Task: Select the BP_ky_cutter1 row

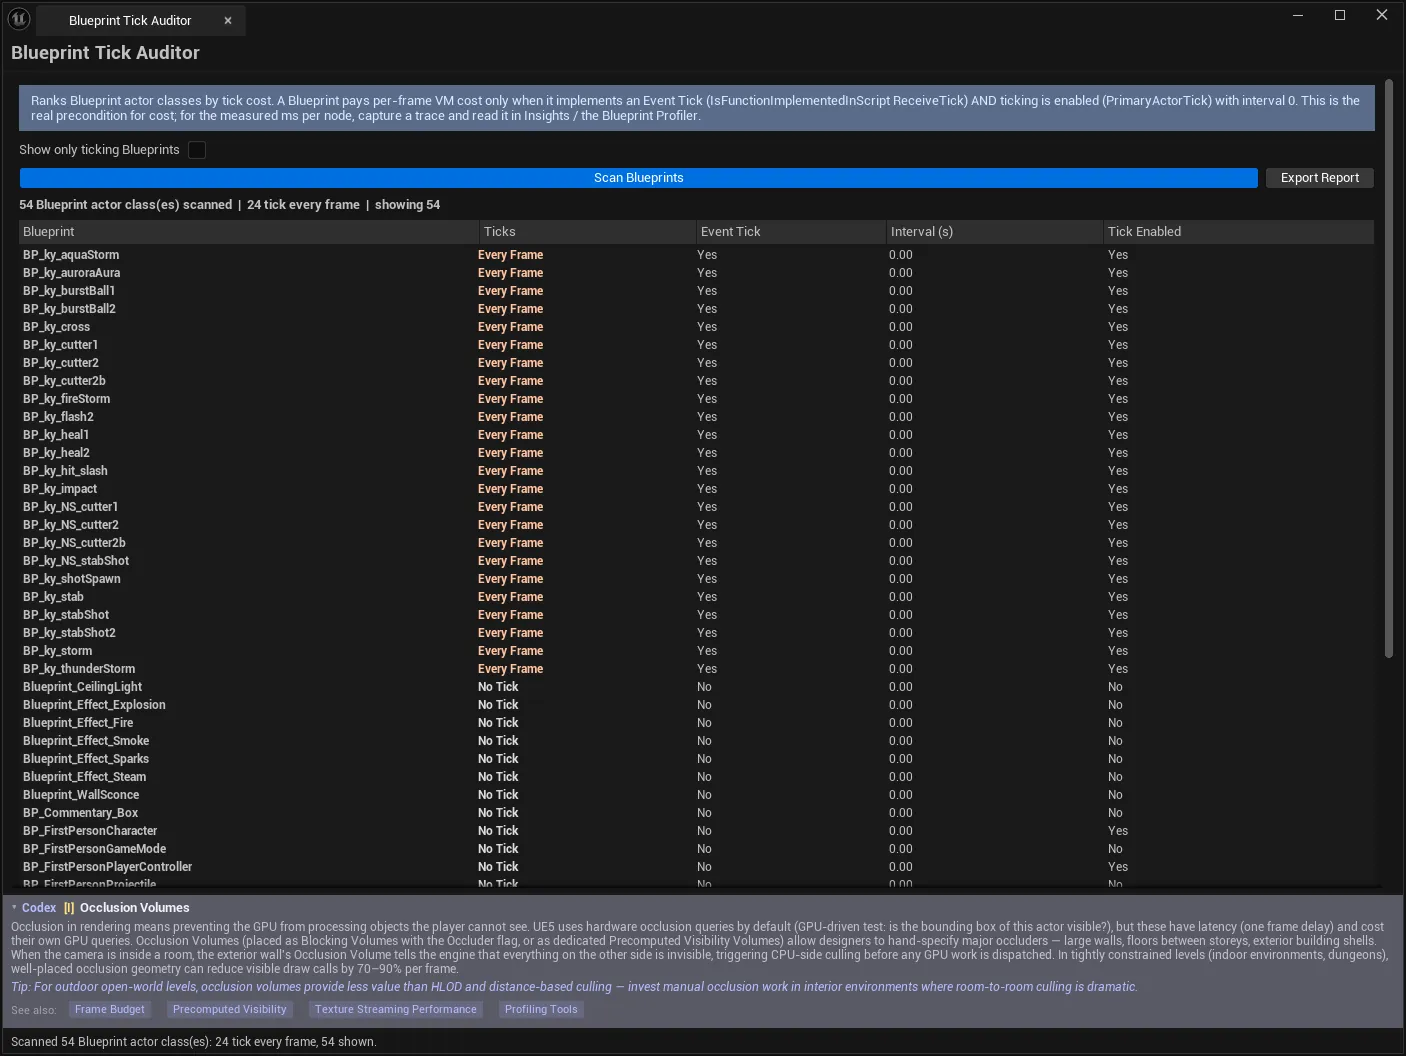Action: (696, 345)
